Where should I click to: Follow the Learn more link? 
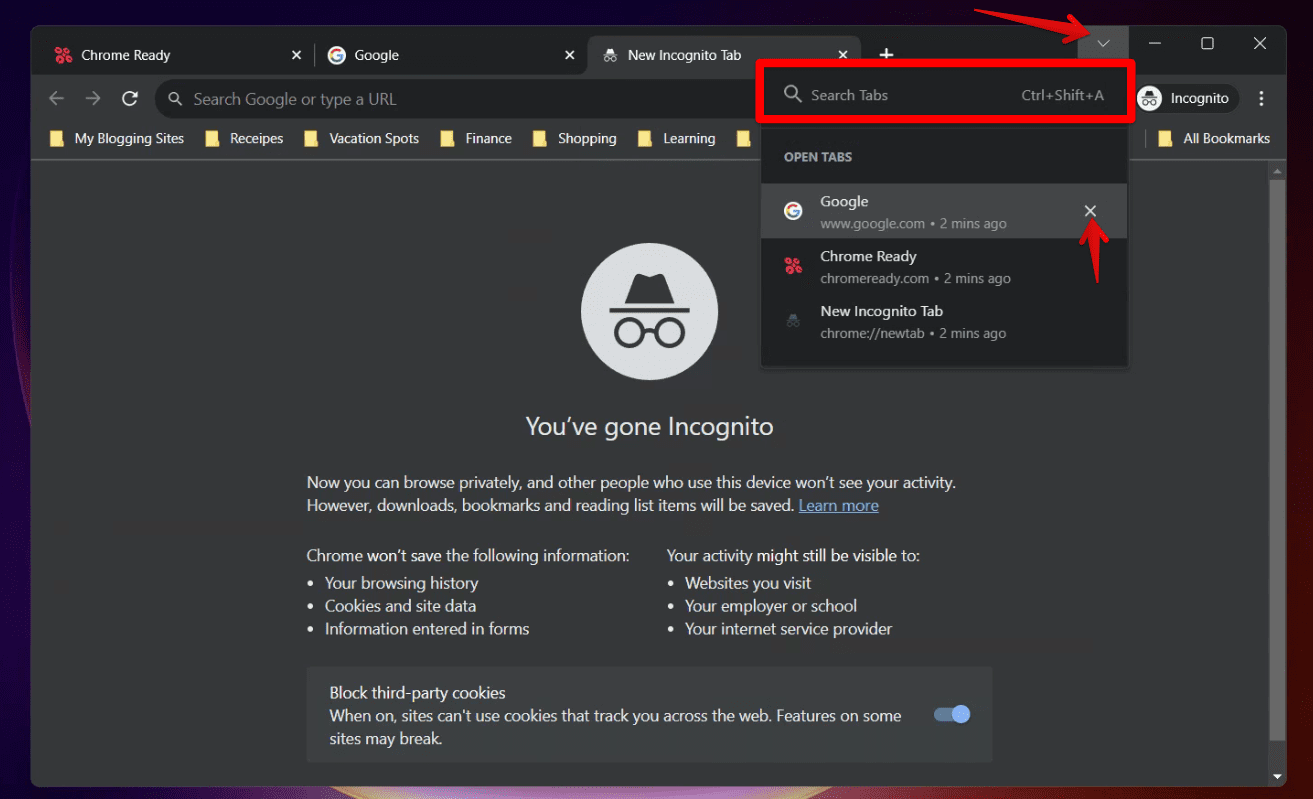click(x=838, y=505)
